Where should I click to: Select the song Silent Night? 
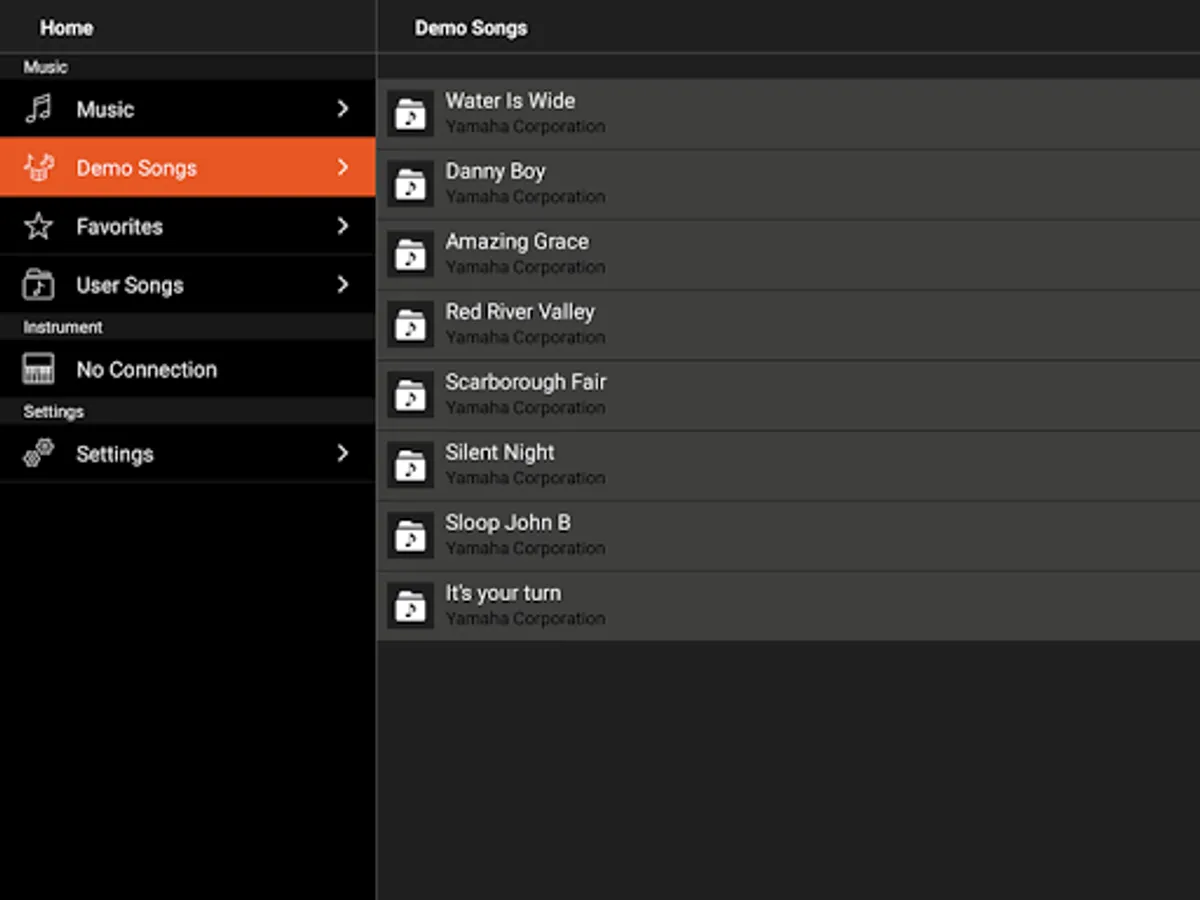coord(788,465)
